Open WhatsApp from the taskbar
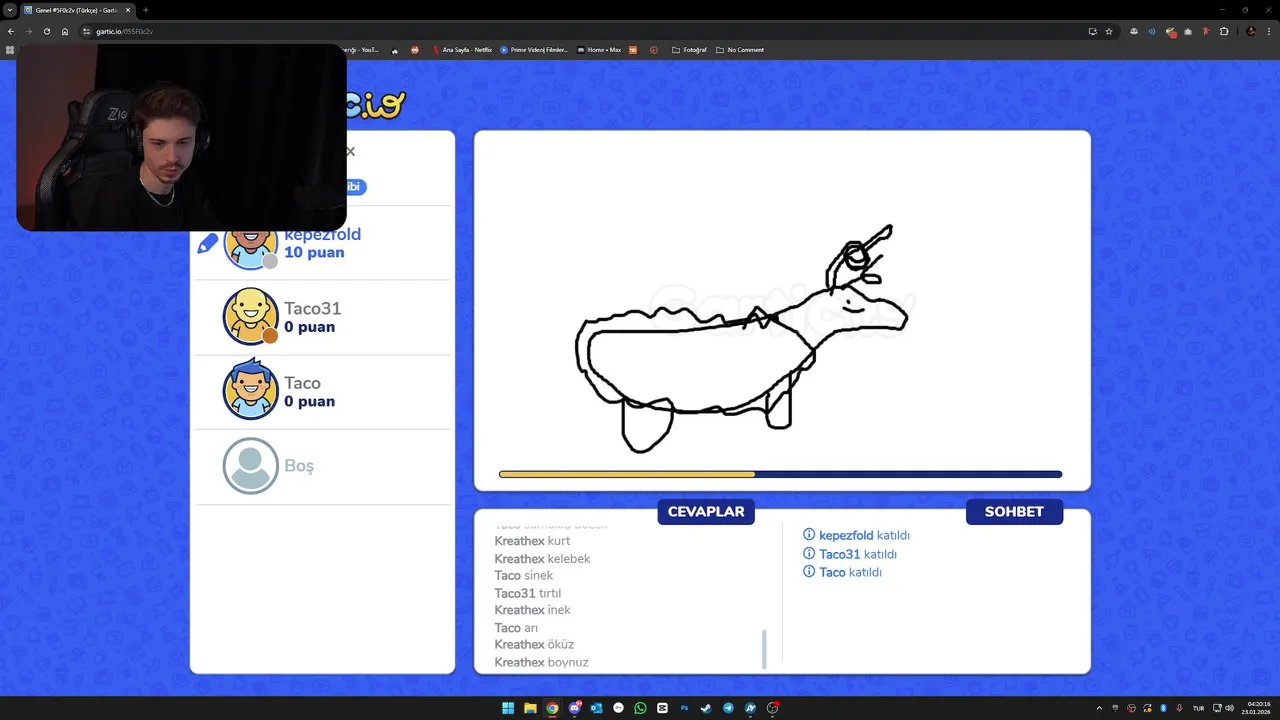 640,708
